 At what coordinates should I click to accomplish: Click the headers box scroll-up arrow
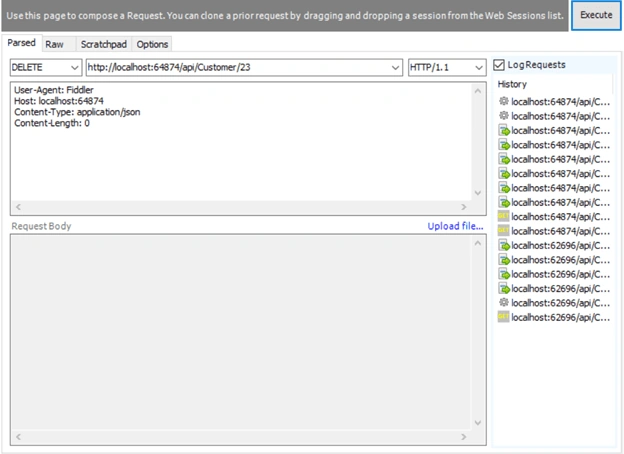478,91
